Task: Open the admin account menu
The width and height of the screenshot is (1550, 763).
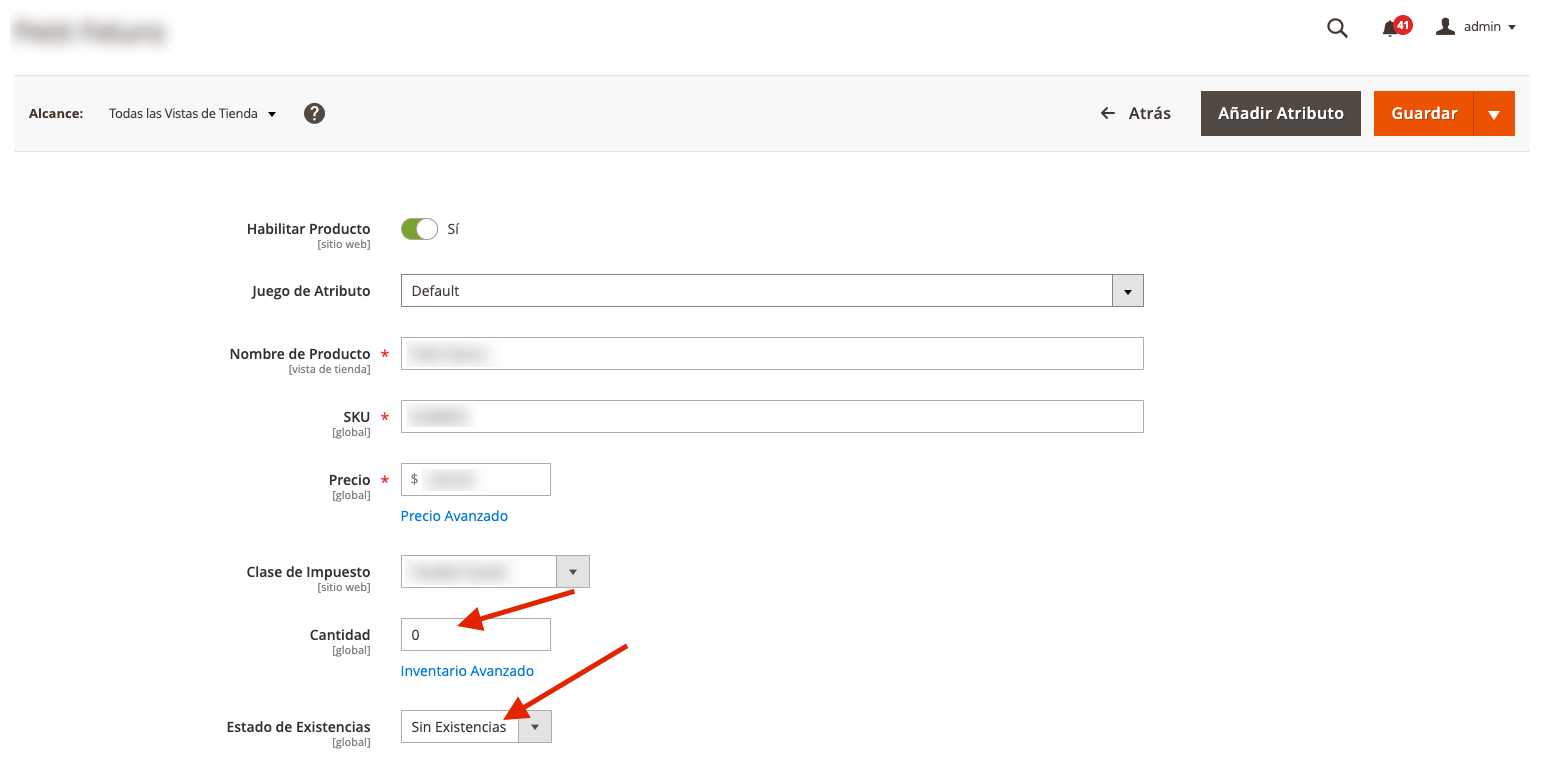Action: pyautogui.click(x=1476, y=27)
